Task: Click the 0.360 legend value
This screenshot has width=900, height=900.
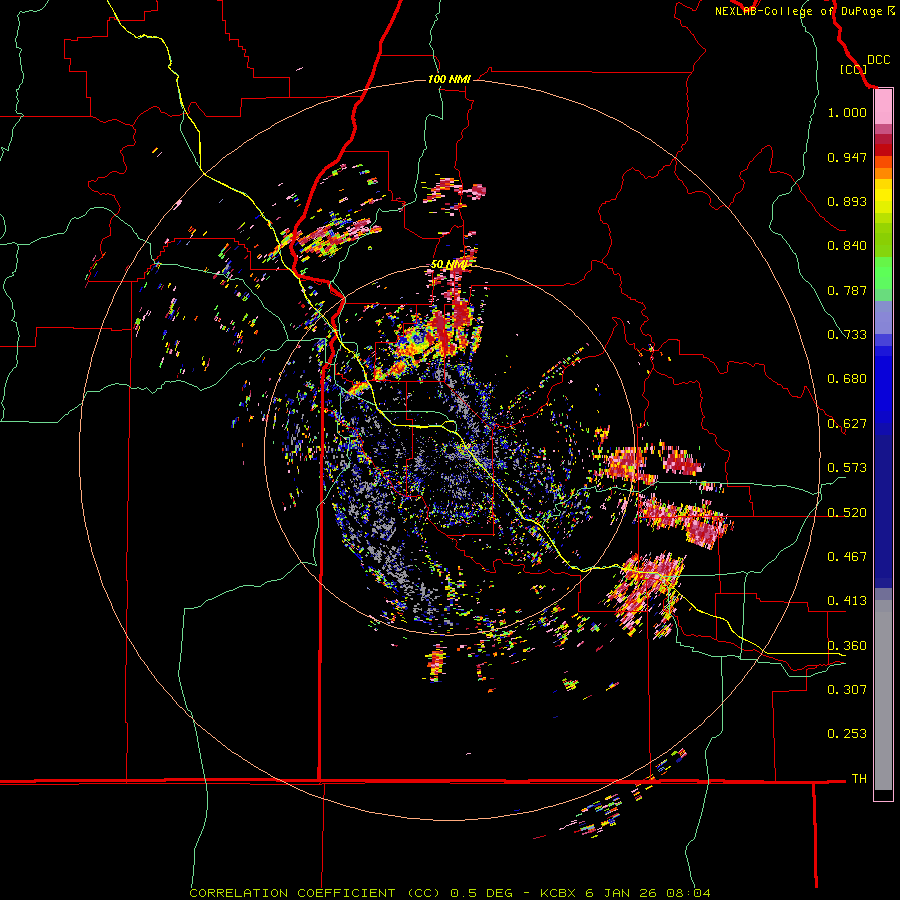Action: (847, 646)
